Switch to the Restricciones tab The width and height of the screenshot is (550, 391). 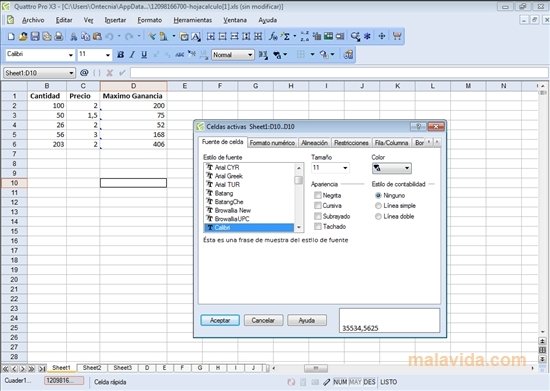point(351,143)
